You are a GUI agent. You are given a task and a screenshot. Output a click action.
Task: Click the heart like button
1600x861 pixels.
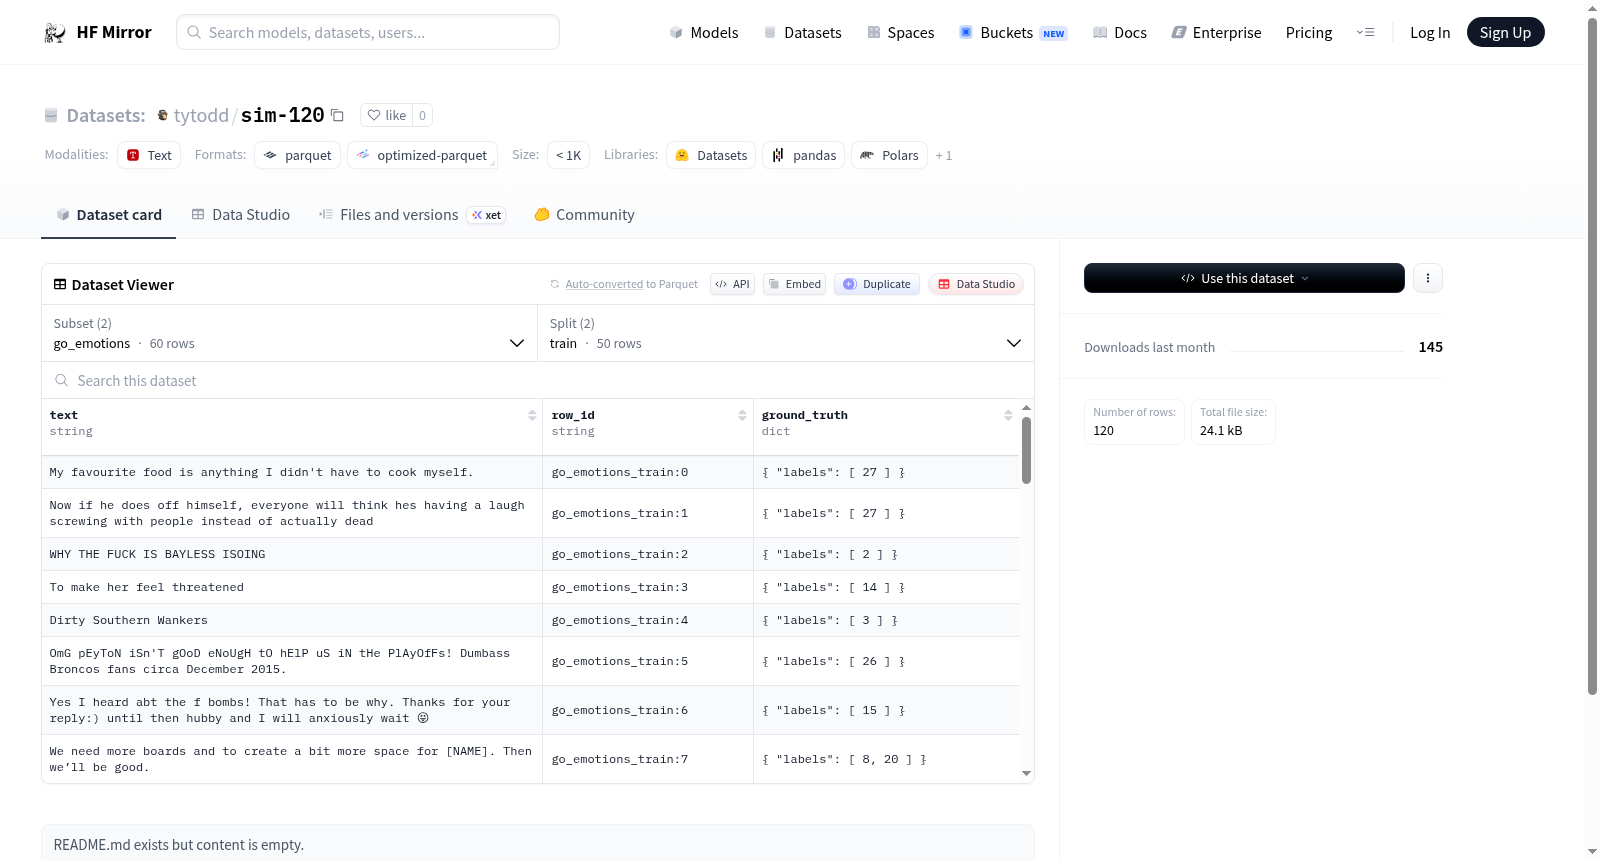pyautogui.click(x=387, y=115)
